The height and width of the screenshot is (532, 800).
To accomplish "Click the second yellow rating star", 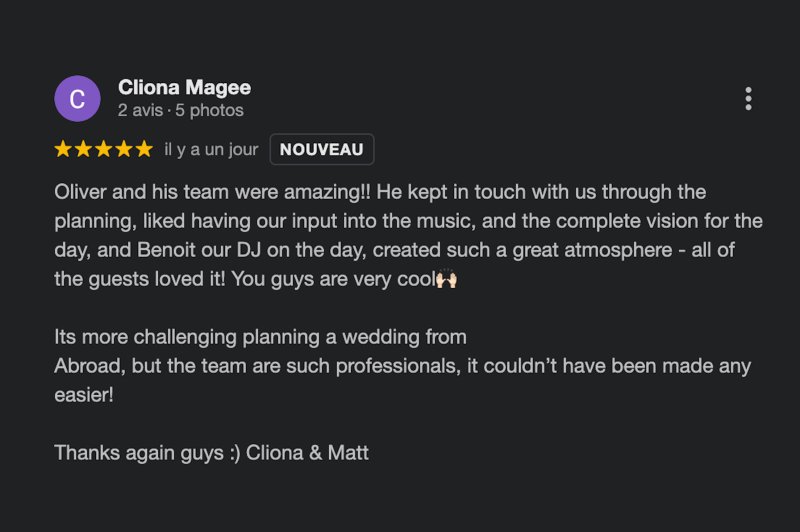I will click(x=83, y=149).
